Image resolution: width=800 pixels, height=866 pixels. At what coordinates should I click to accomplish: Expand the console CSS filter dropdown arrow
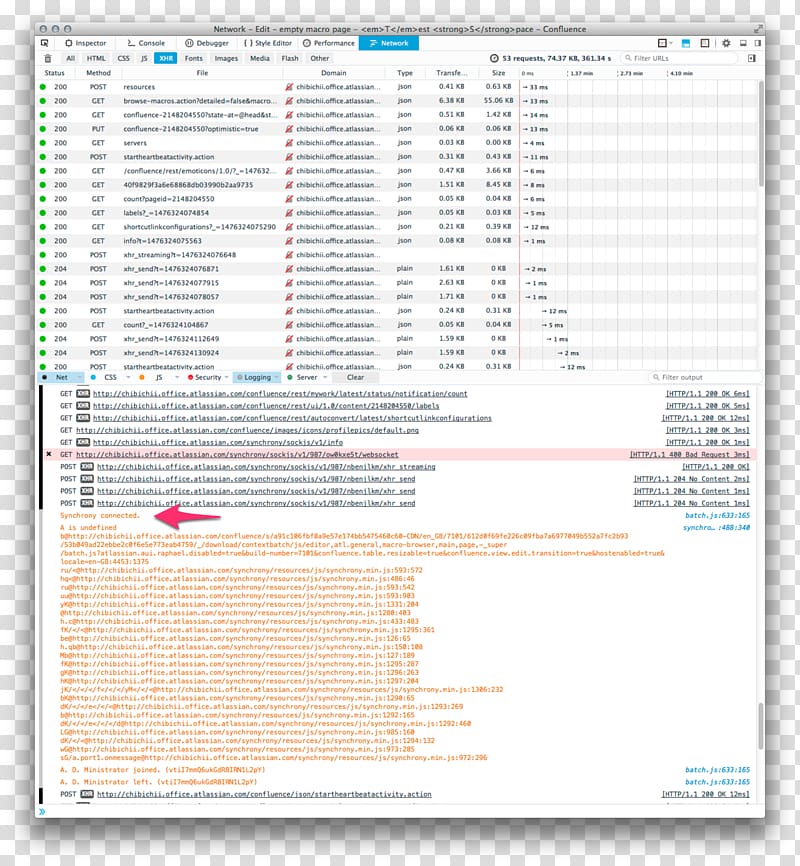pos(128,377)
